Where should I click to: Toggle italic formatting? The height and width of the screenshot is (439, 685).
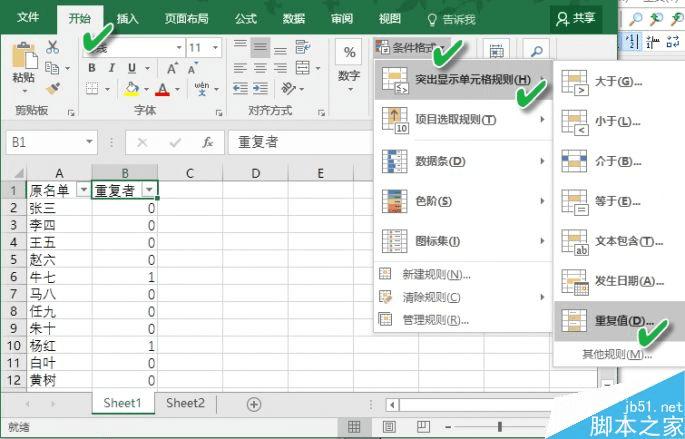pyautogui.click(x=112, y=68)
